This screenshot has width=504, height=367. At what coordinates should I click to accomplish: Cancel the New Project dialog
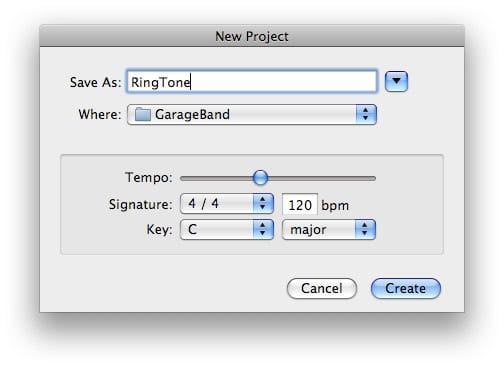pos(322,288)
